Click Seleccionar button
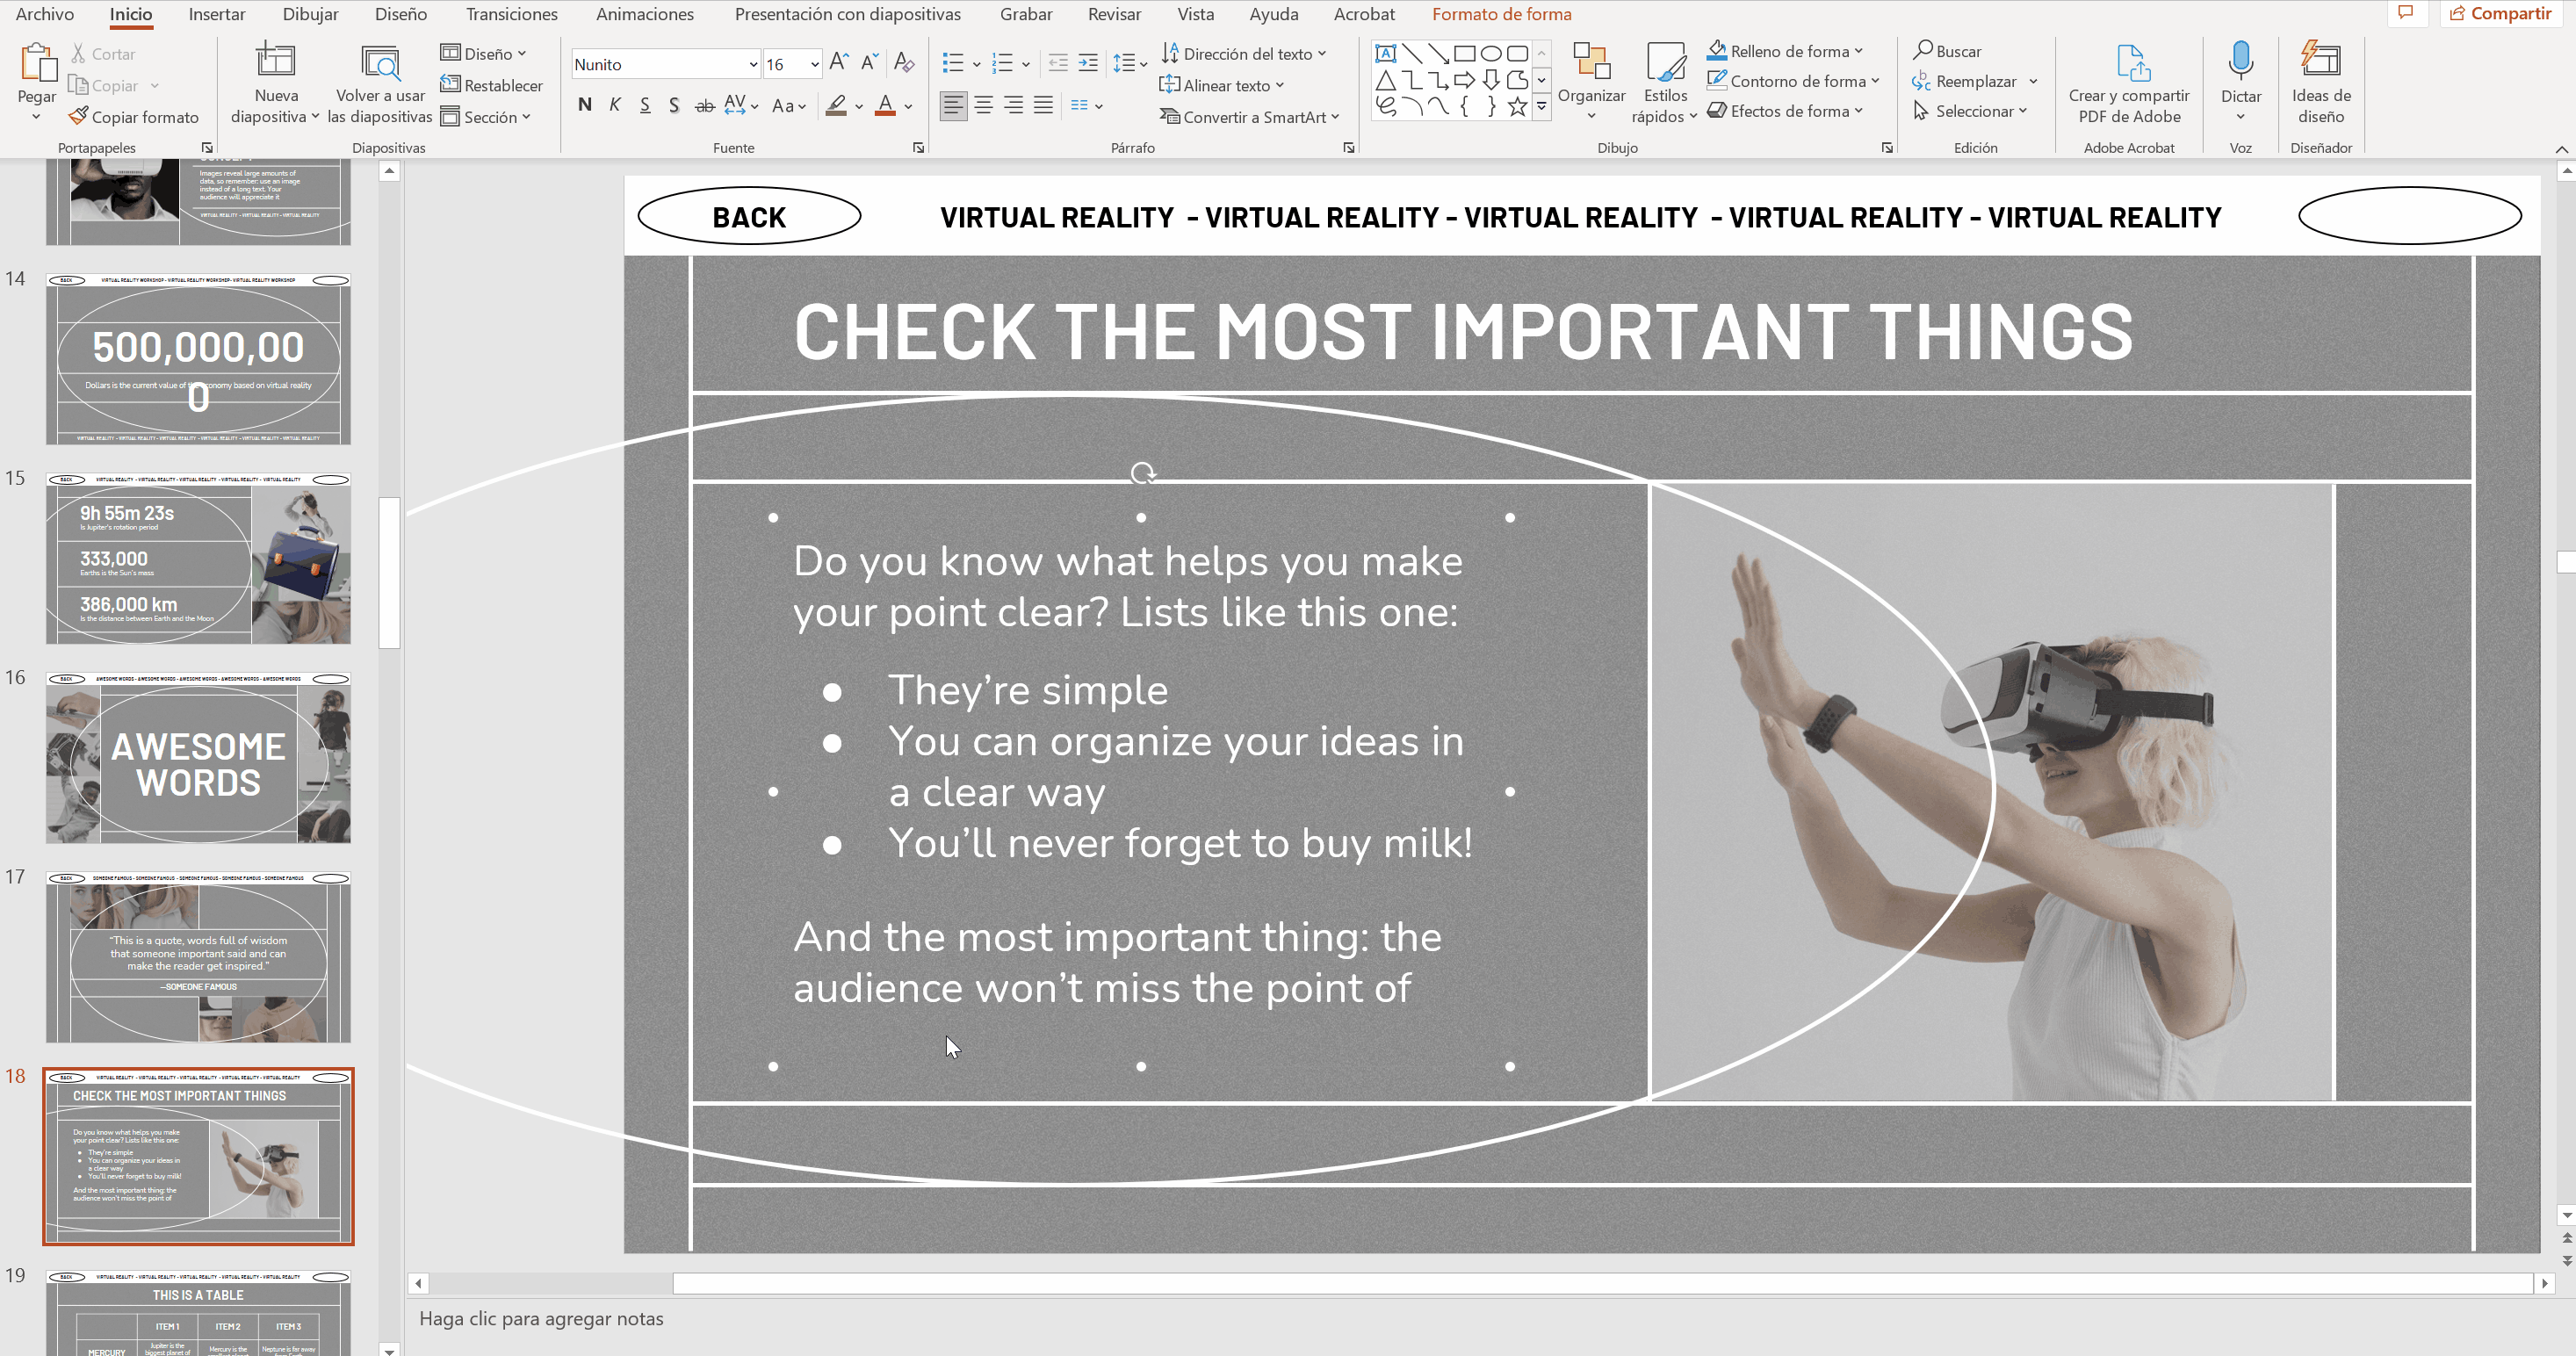 coord(1969,111)
